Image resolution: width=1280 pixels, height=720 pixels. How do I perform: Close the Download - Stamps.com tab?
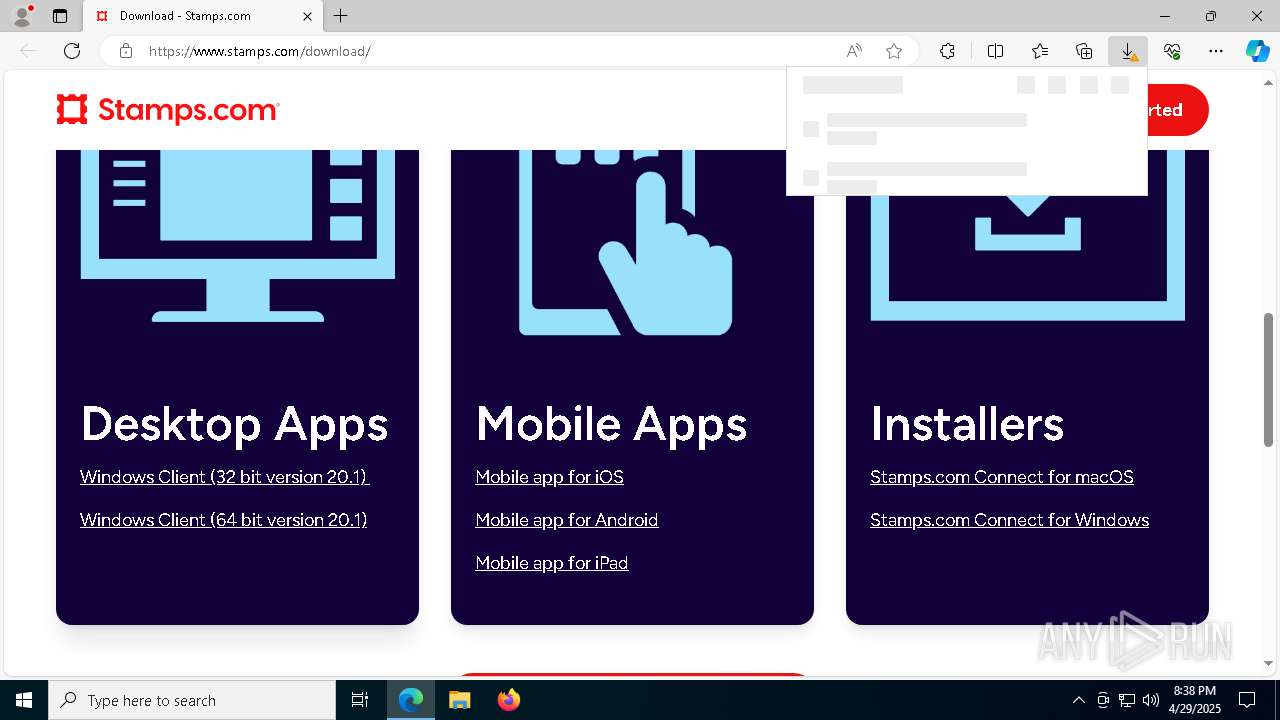pyautogui.click(x=307, y=16)
